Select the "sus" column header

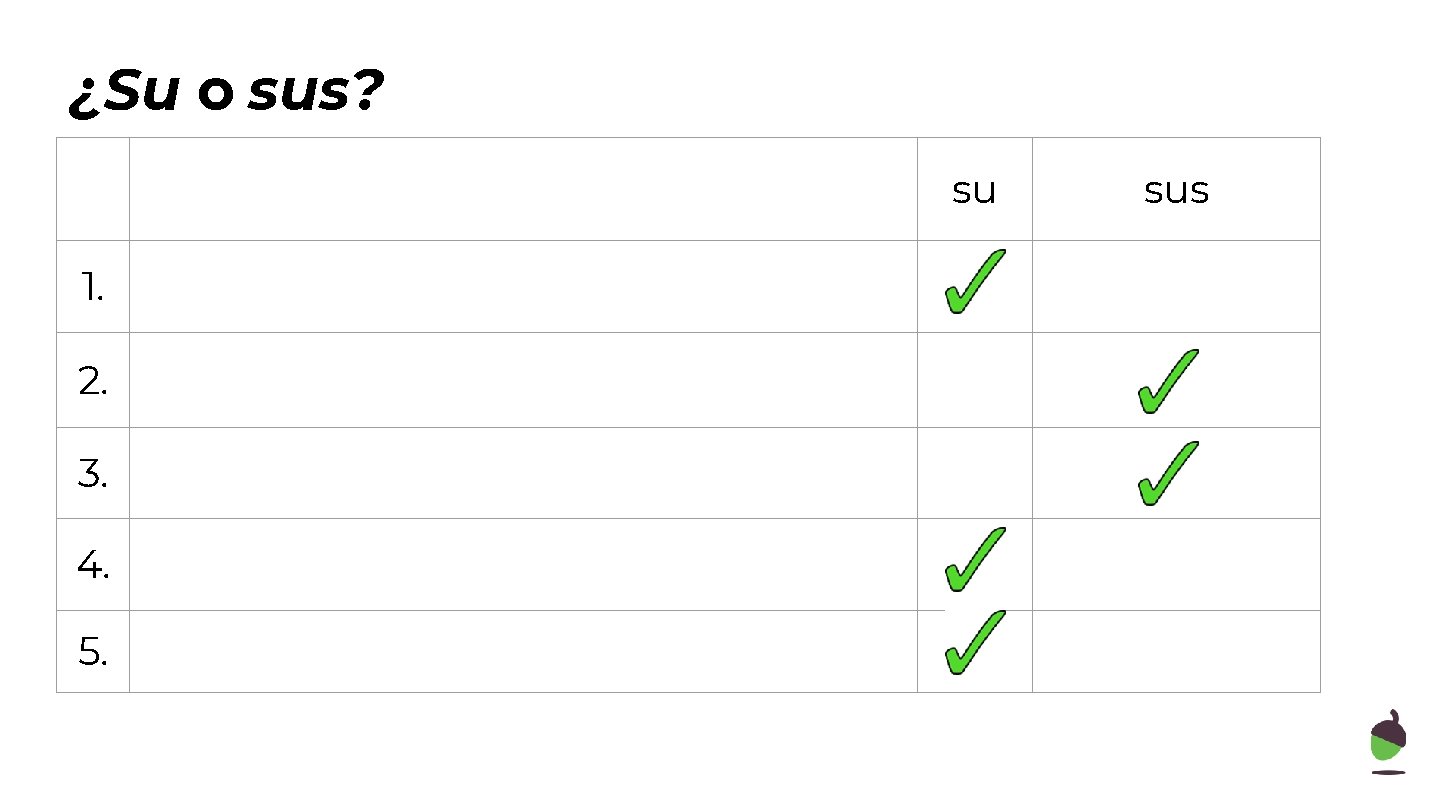click(1176, 190)
